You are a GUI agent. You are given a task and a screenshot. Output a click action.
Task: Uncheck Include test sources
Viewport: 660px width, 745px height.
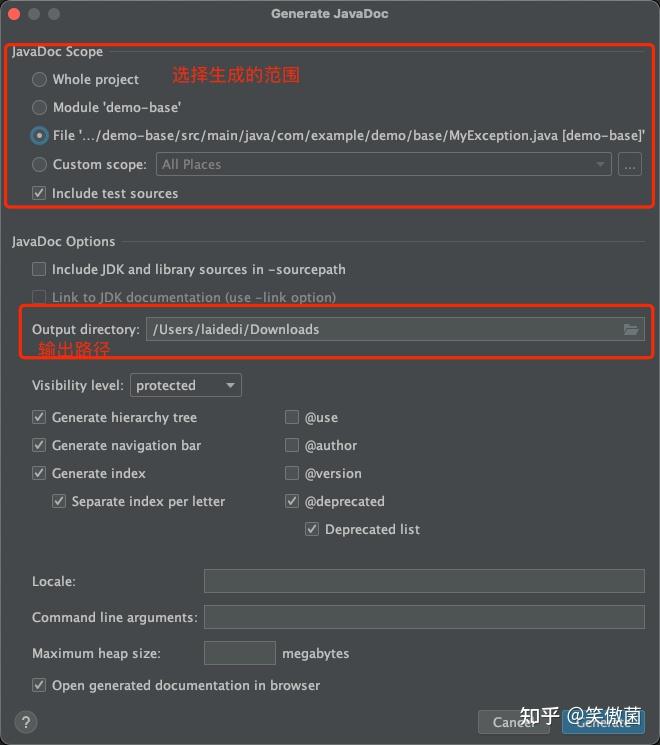39,193
